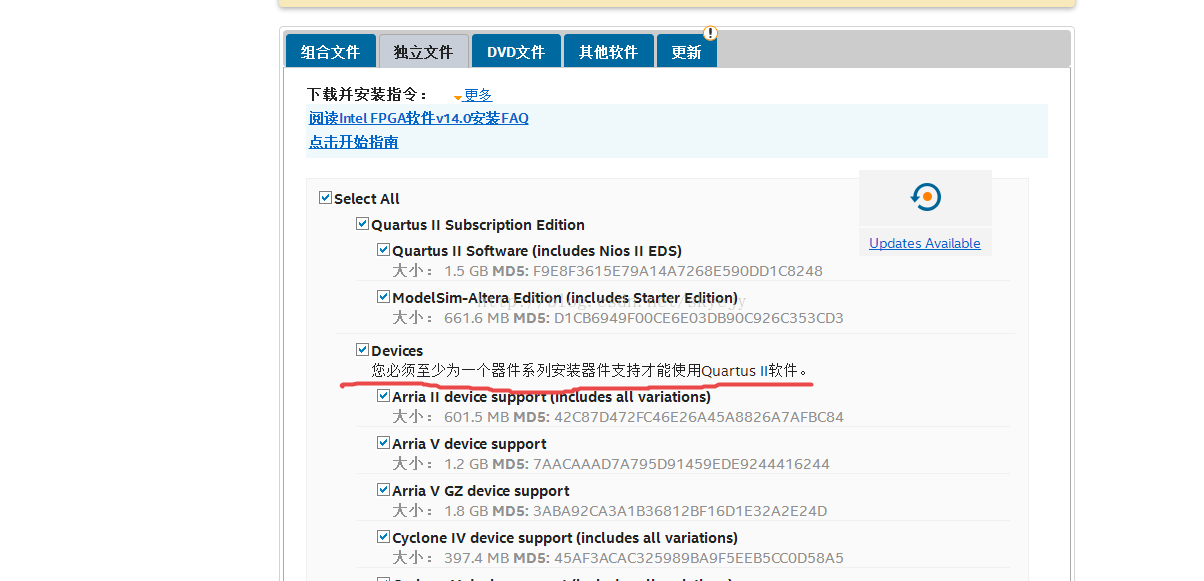Open the DVD文件 tab
1204x581 pixels.
click(x=516, y=51)
